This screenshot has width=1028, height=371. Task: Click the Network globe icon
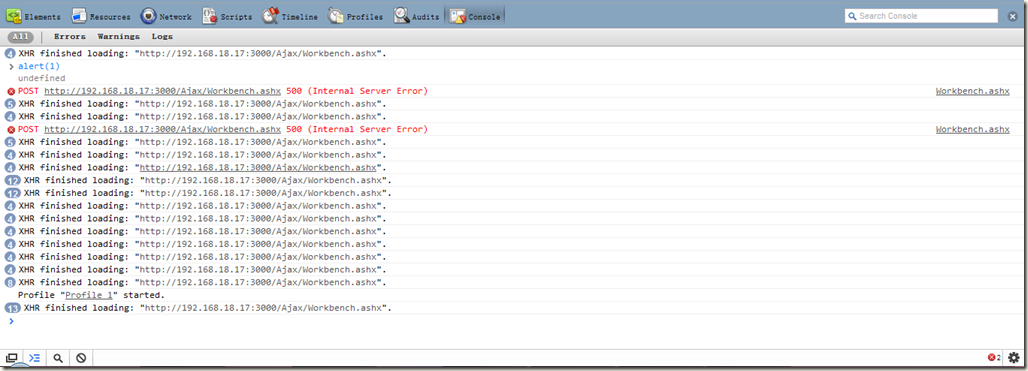tap(148, 16)
